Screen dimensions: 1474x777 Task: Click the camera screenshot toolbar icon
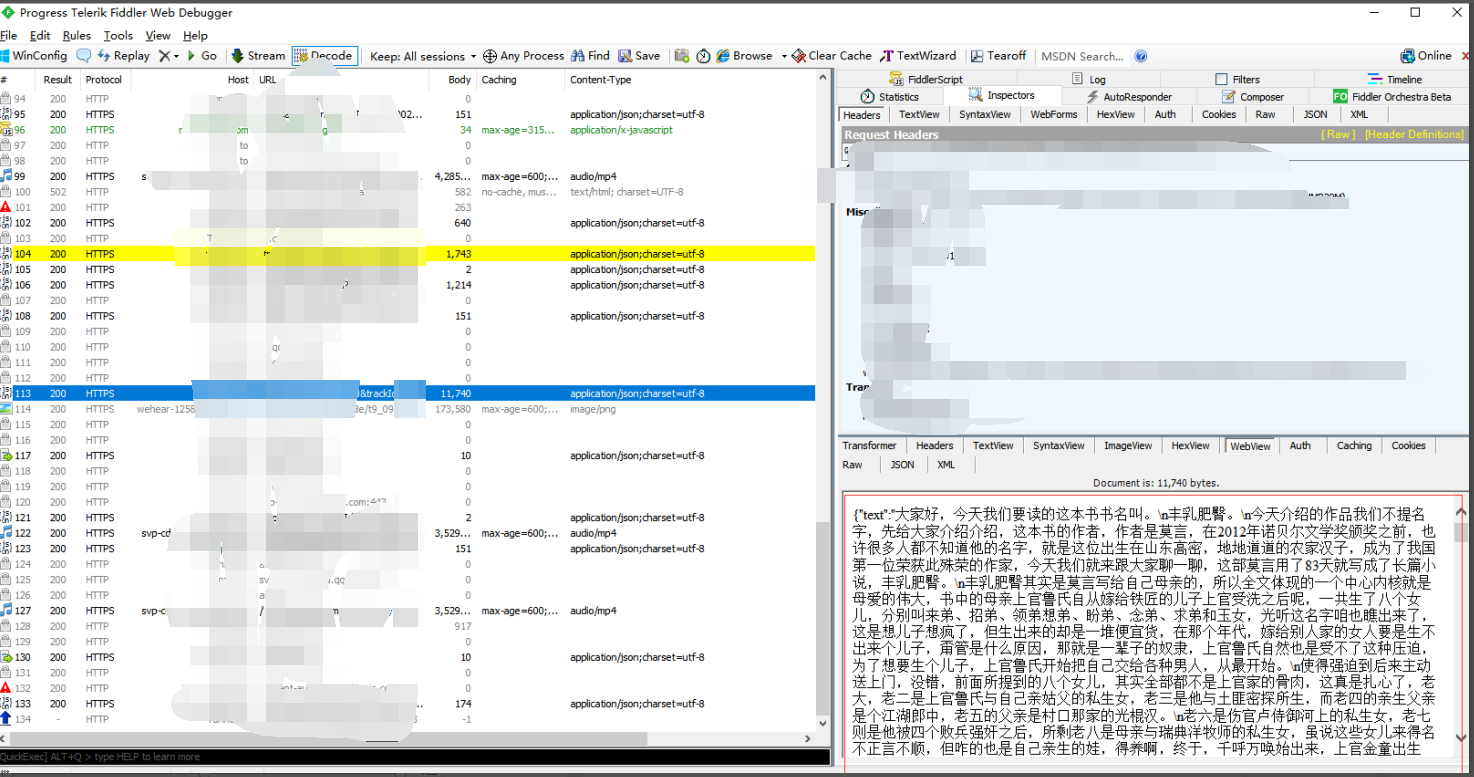[681, 56]
